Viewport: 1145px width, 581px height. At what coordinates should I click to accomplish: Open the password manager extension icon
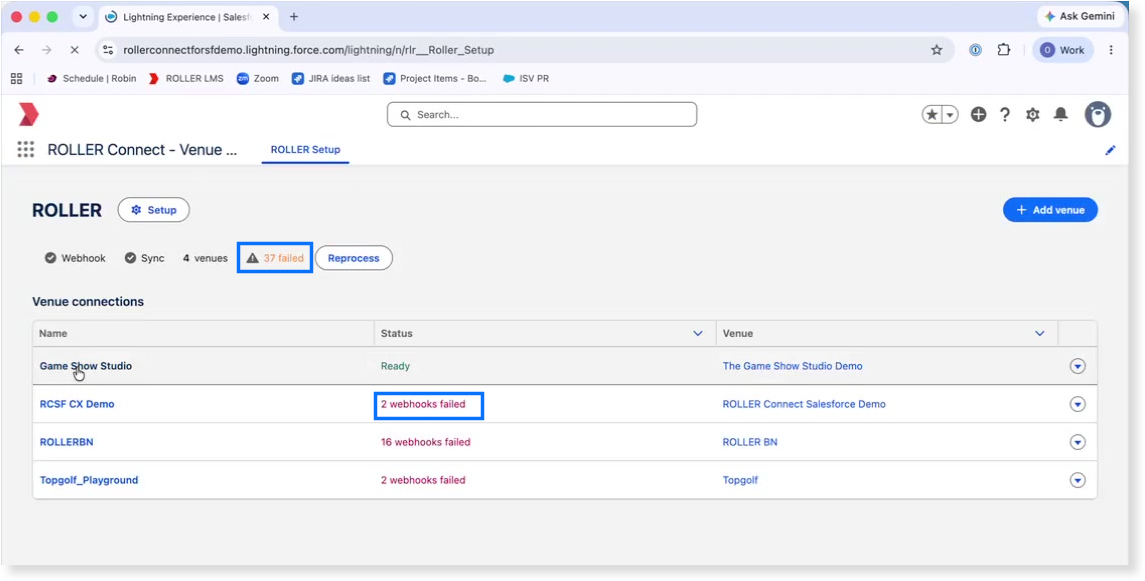coord(975,50)
